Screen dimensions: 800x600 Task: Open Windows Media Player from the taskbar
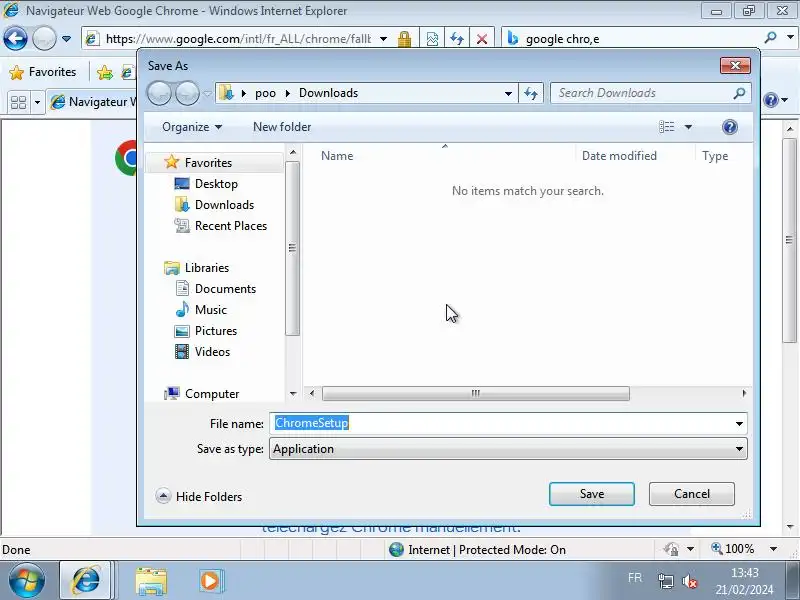210,581
